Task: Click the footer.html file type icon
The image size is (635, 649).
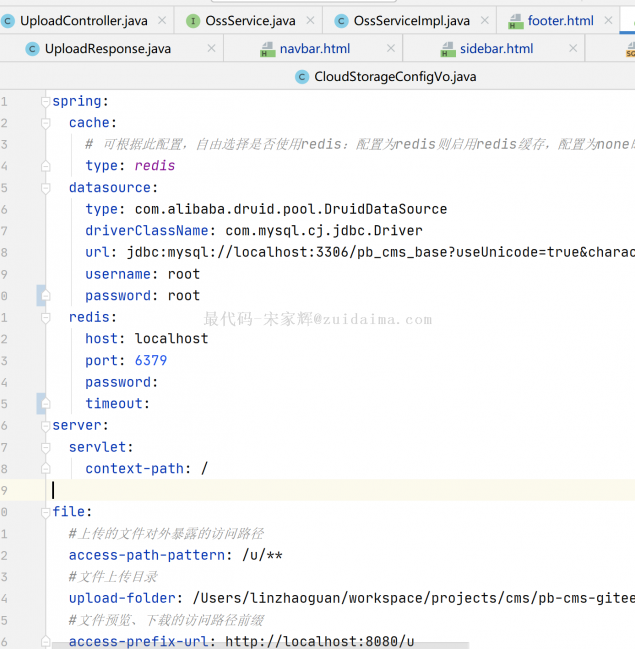Action: coord(515,21)
